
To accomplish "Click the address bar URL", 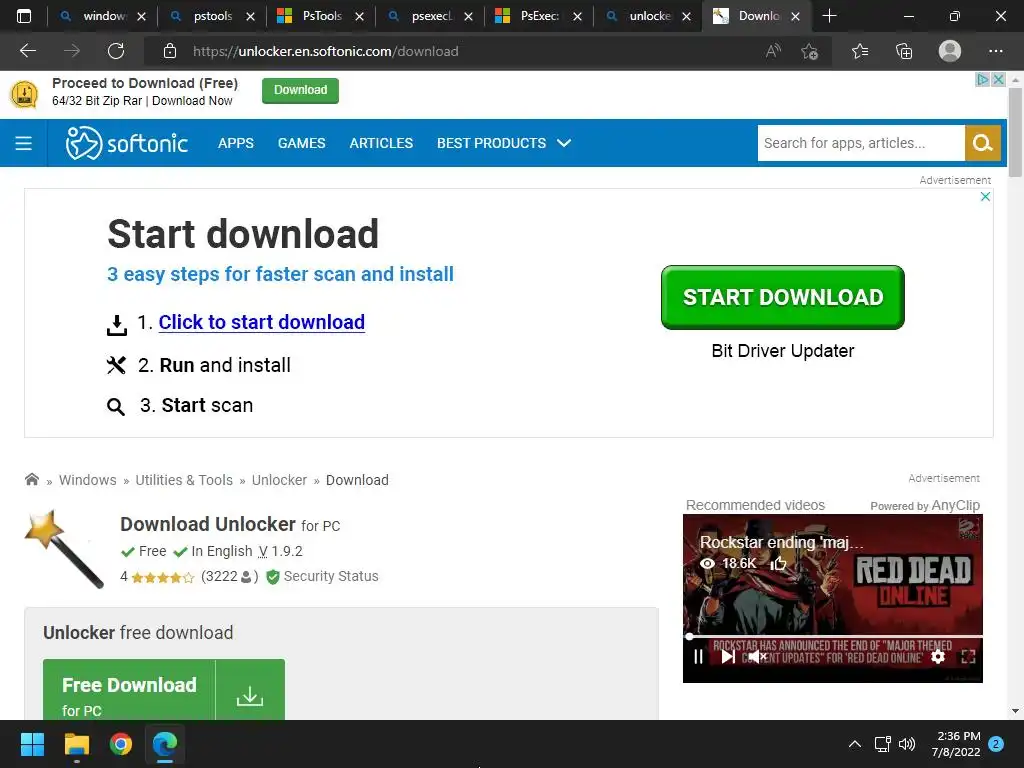I will (x=325, y=51).
